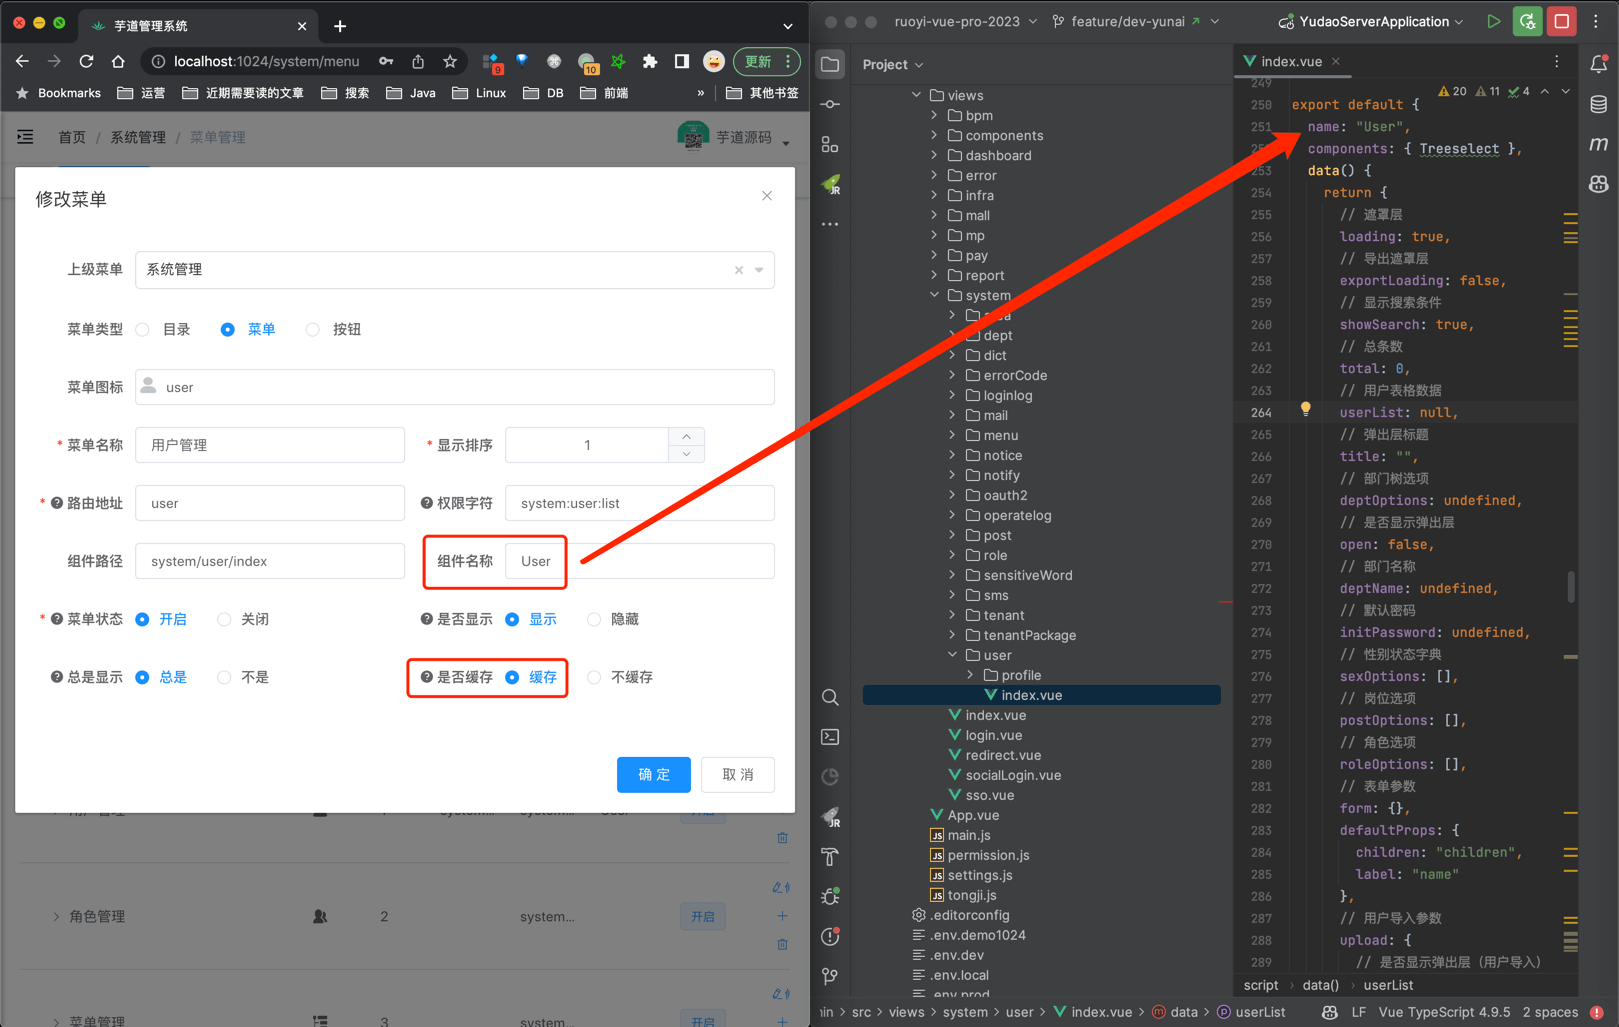Increase 显示排序 with the up stepper
Screen dimensions: 1619x1027
click(x=686, y=436)
